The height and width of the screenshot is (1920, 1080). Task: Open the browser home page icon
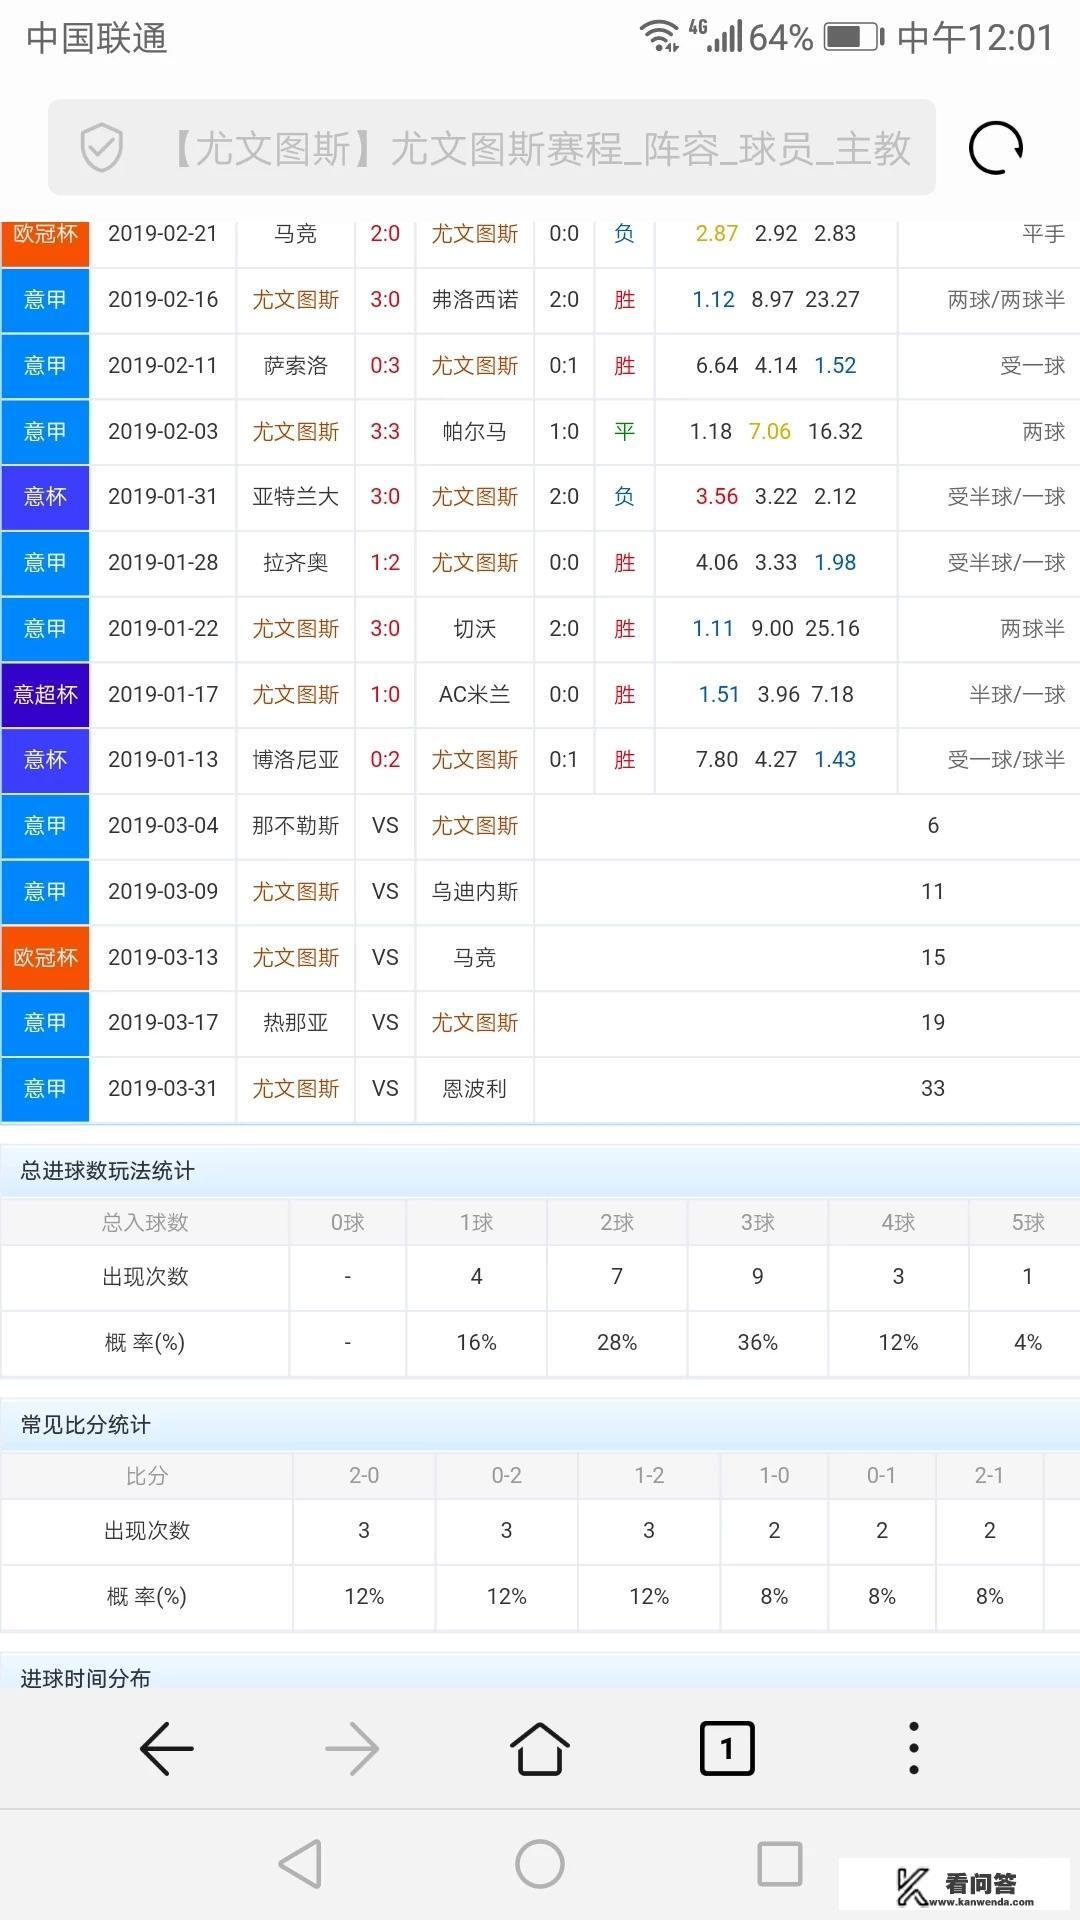(540, 1748)
